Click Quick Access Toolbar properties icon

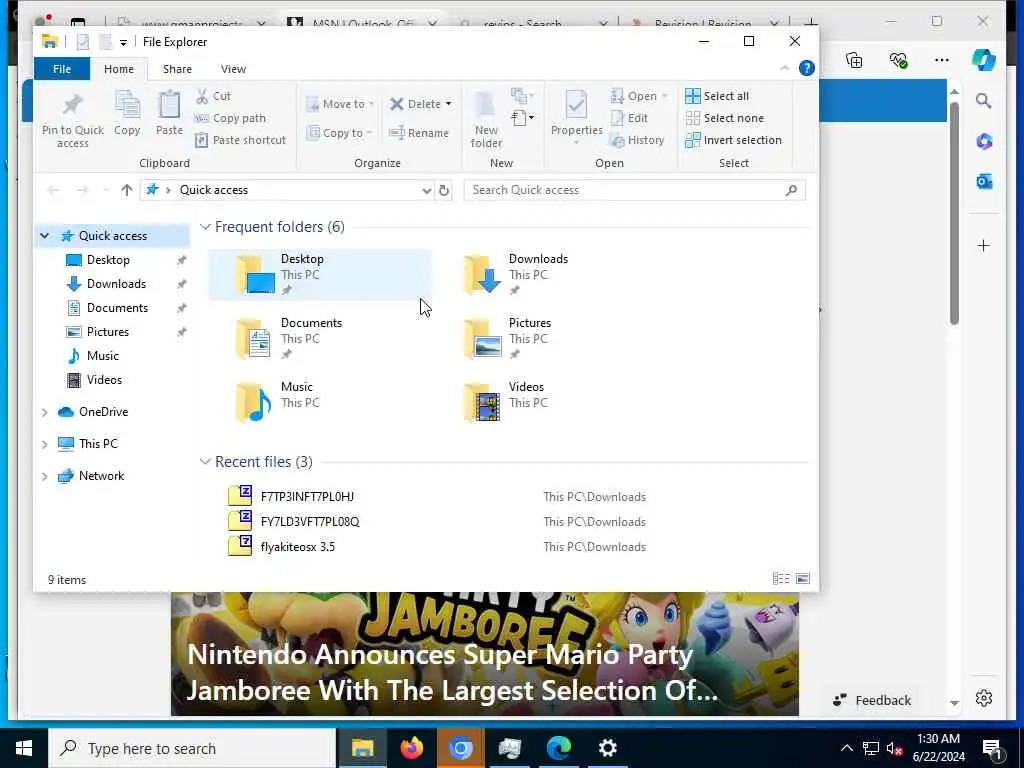(83, 42)
